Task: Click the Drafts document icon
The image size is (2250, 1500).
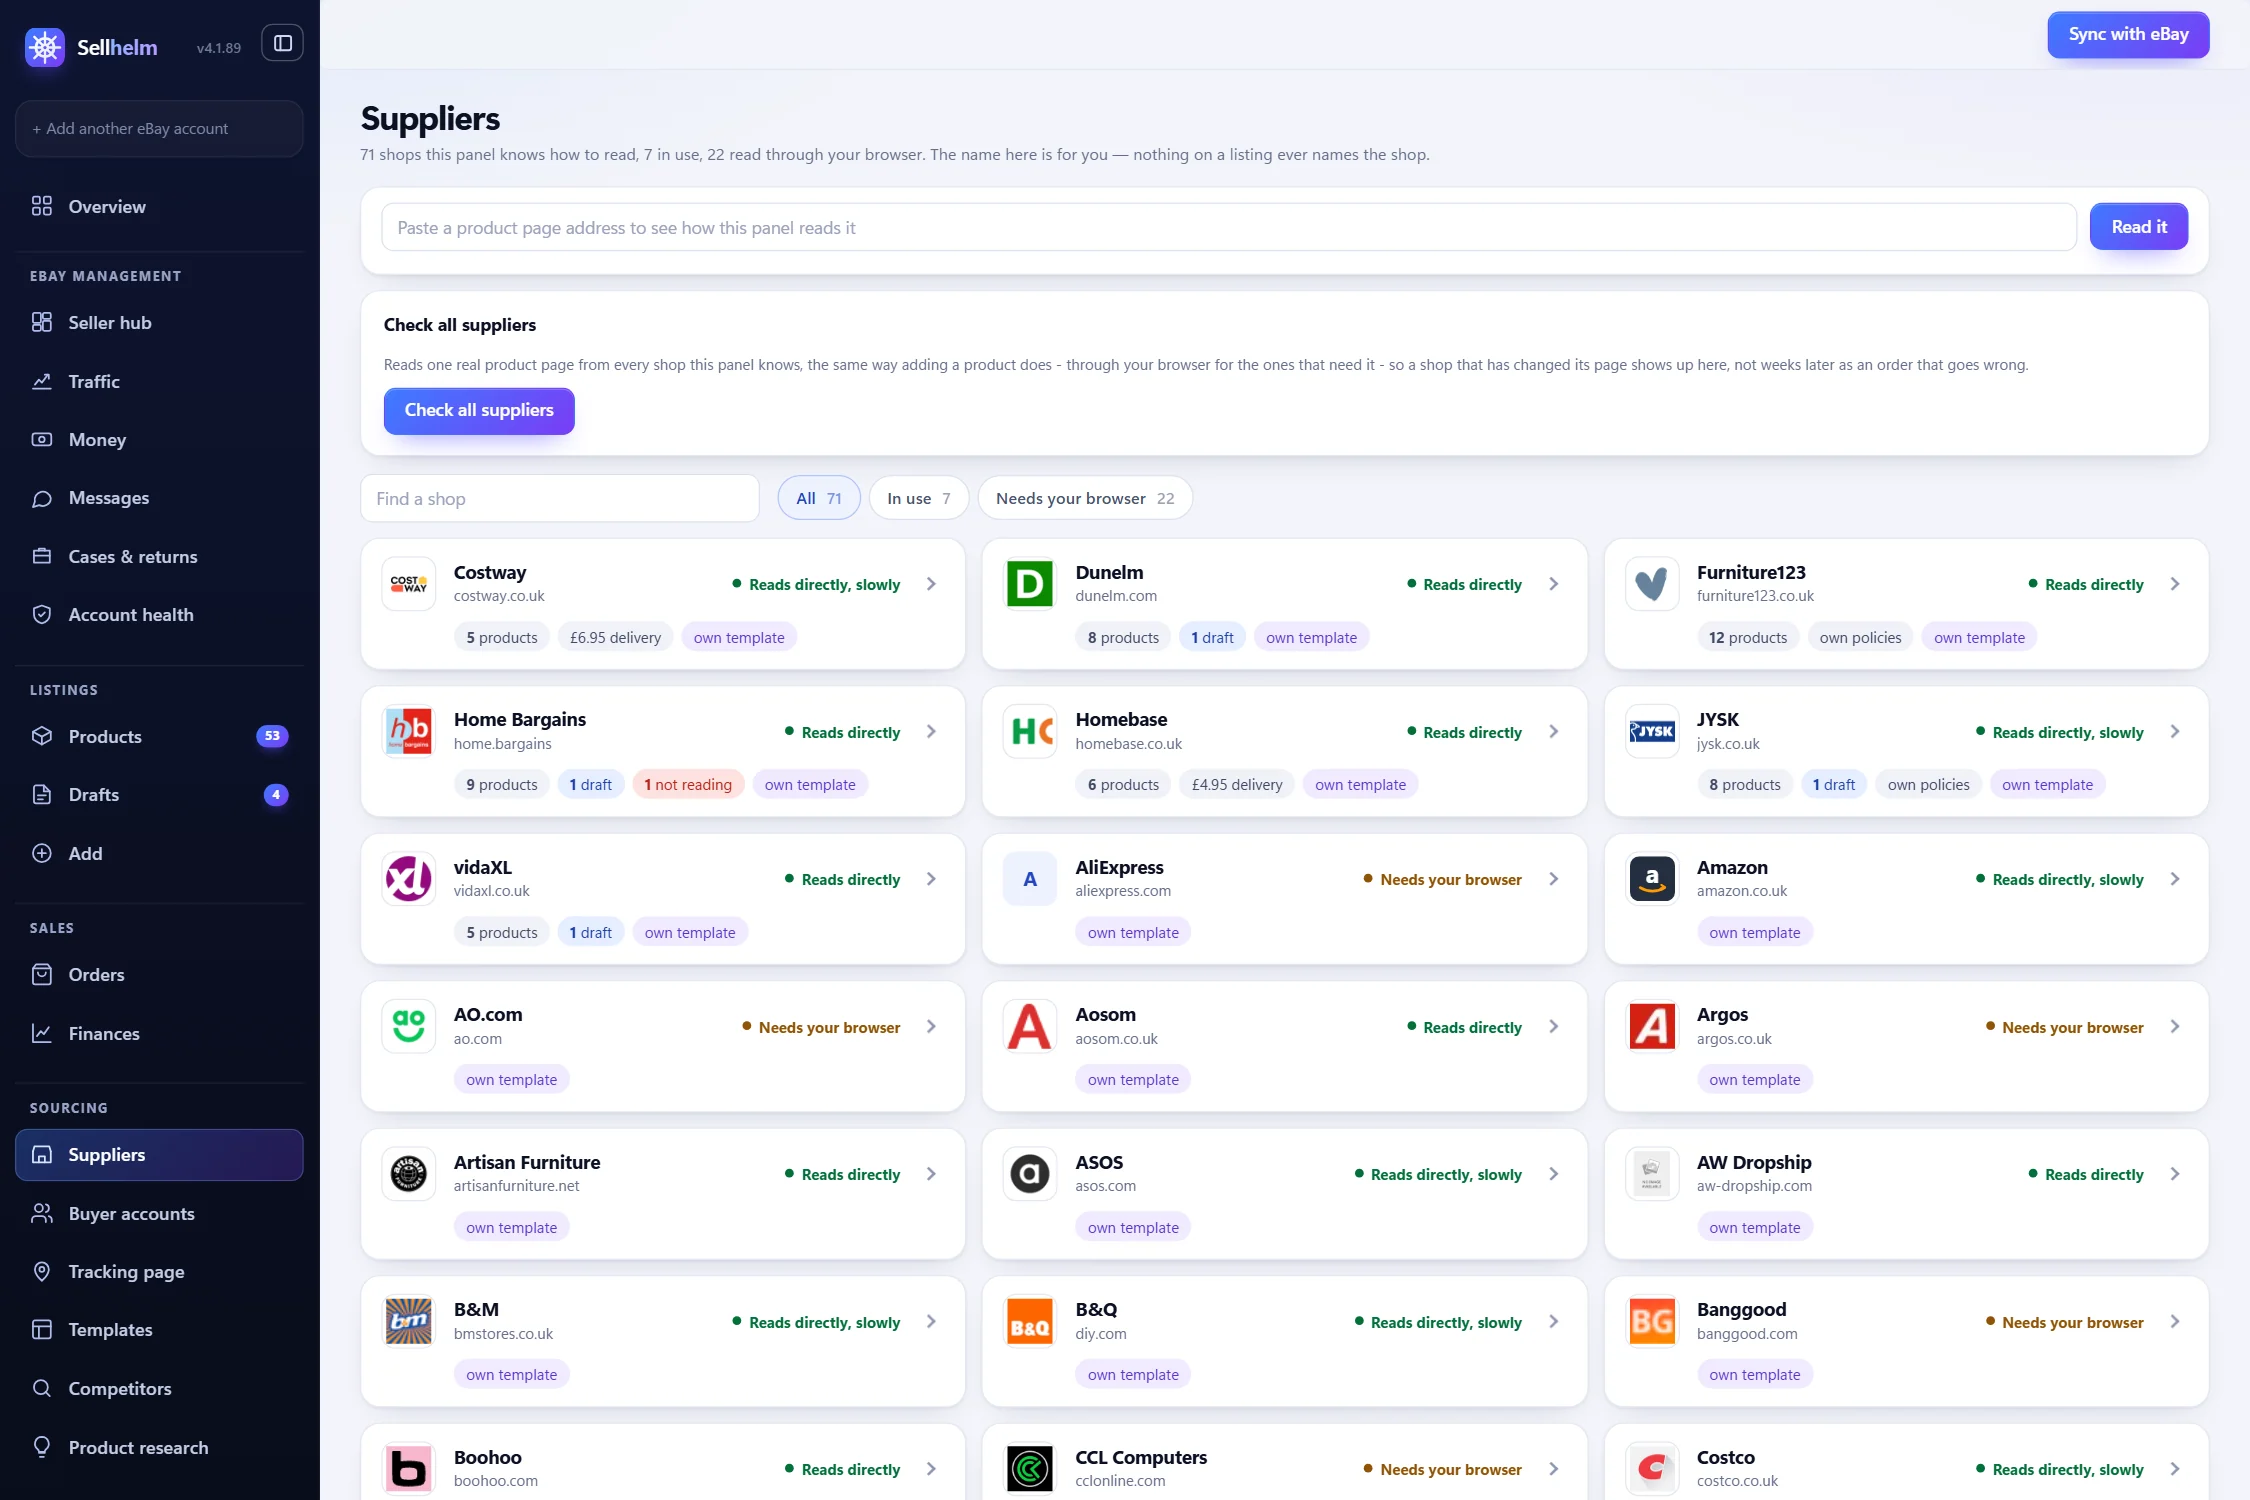Action: click(x=42, y=794)
